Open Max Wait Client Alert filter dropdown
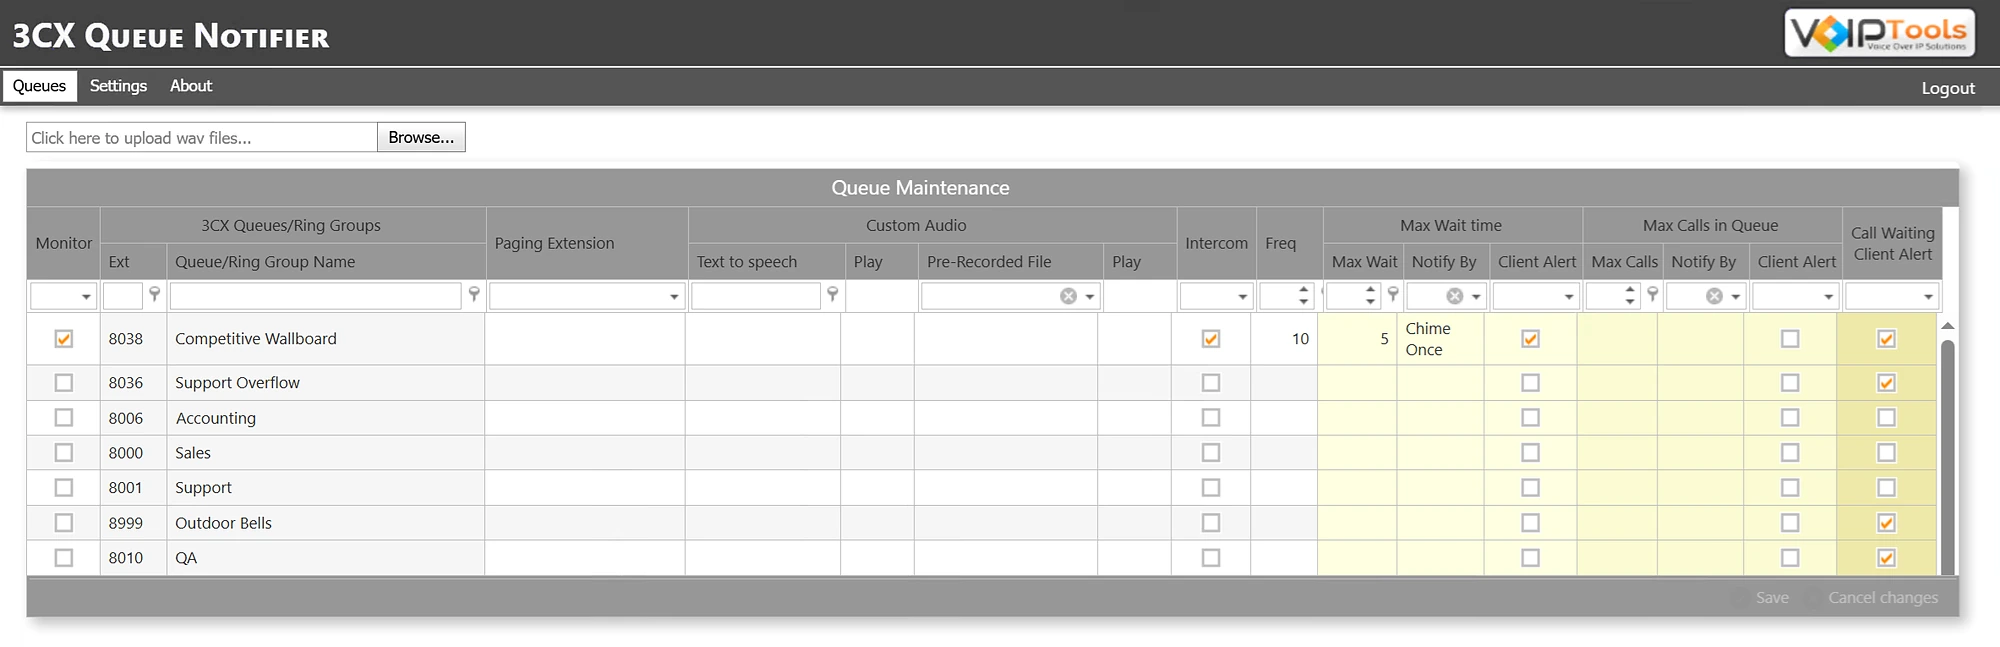Viewport: 2000px width, 647px height. pyautogui.click(x=1569, y=297)
